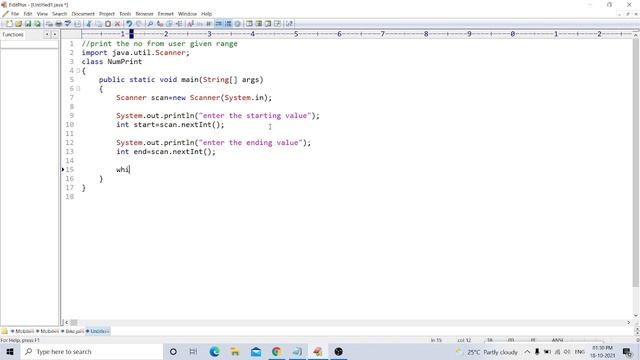Viewport: 640px width, 360px height.
Task: Click "int start=scan.nextInt();" on line 10
Action: [170, 124]
